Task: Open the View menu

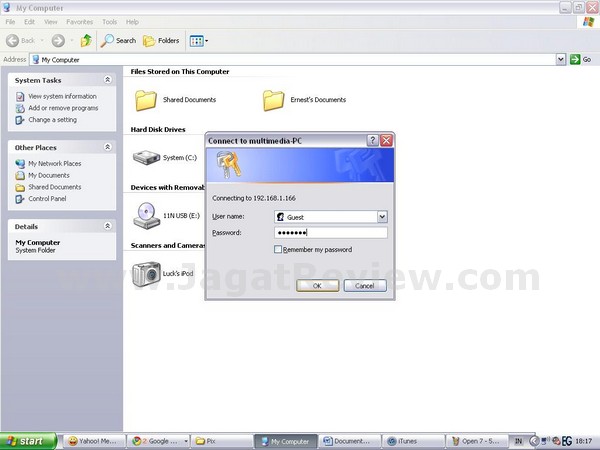Action: (51, 22)
